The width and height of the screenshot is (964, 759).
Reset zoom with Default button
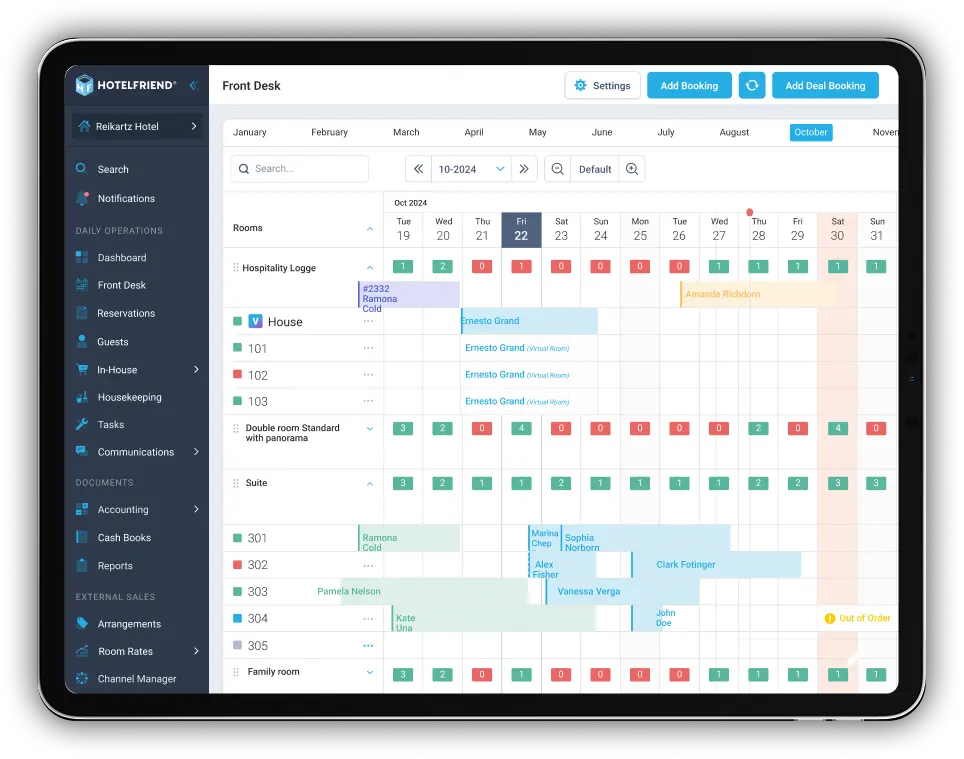(595, 169)
